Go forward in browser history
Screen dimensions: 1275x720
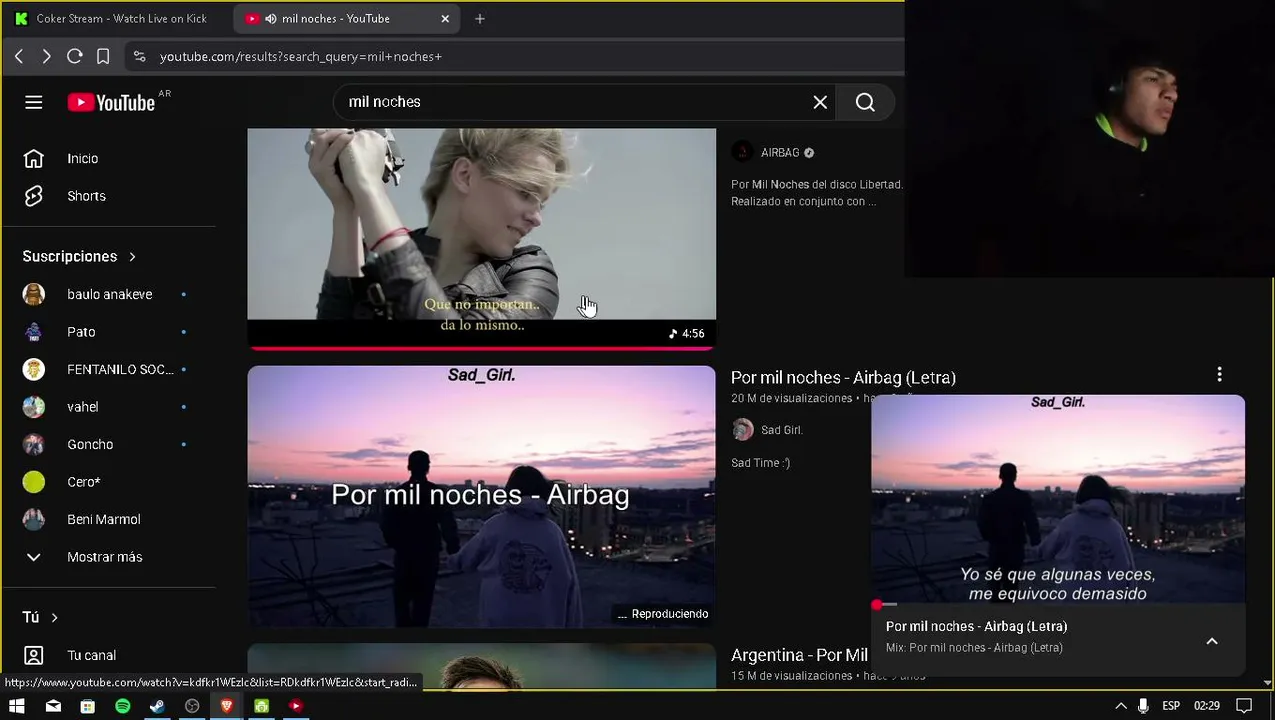coord(46,57)
